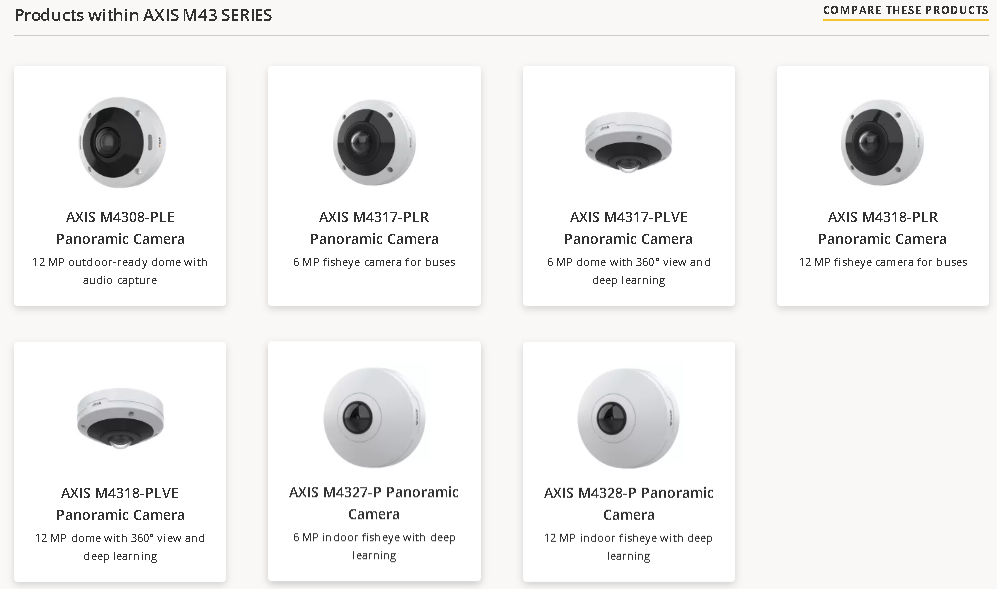997x589 pixels.
Task: Click the '6 MP indoor fisheye' description
Action: [374, 546]
